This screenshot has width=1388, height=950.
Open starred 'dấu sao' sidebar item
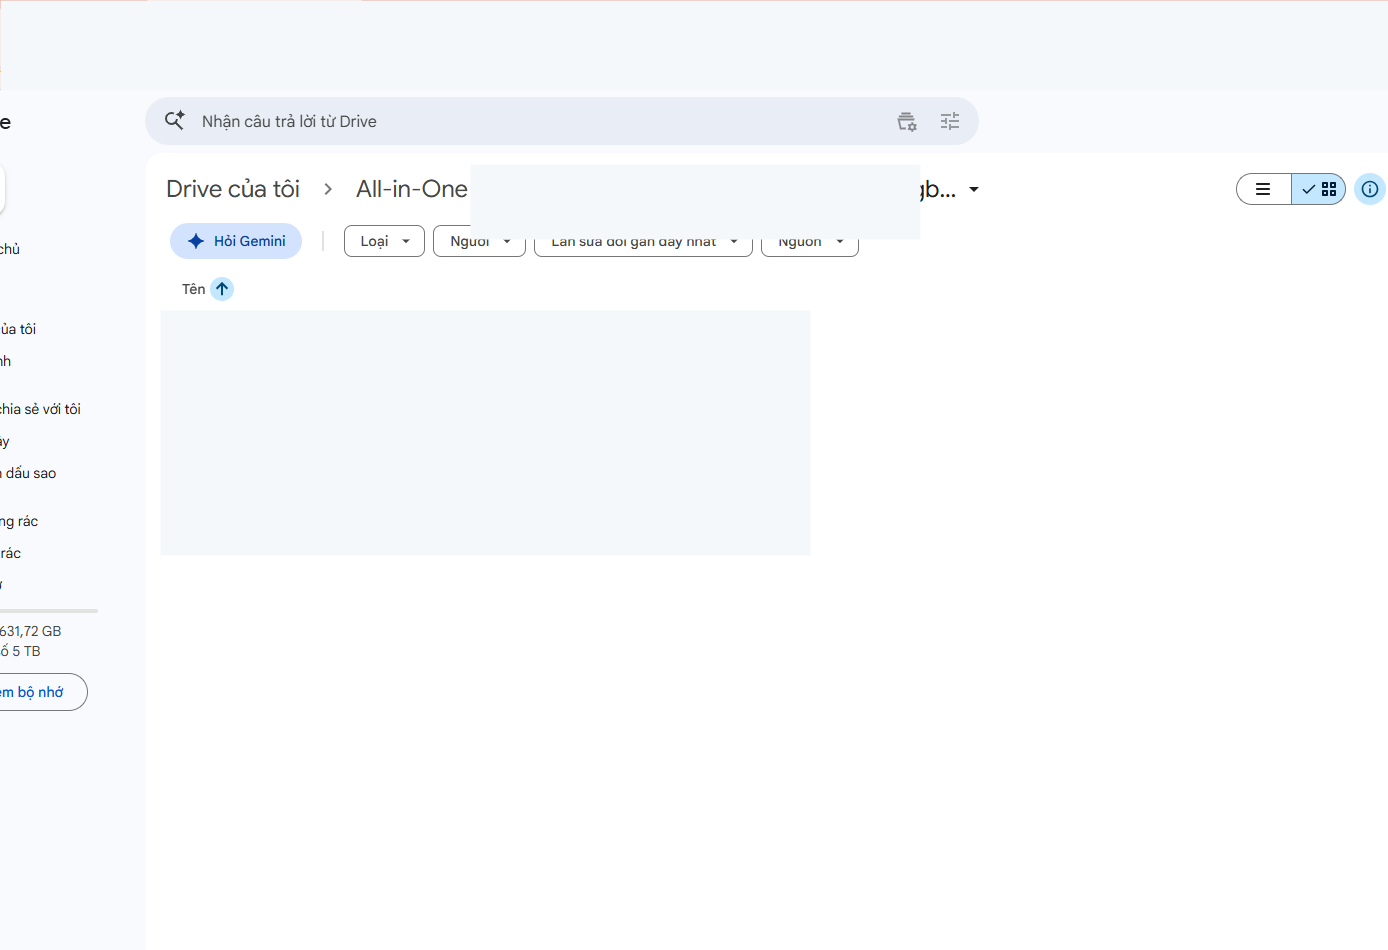pos(28,473)
